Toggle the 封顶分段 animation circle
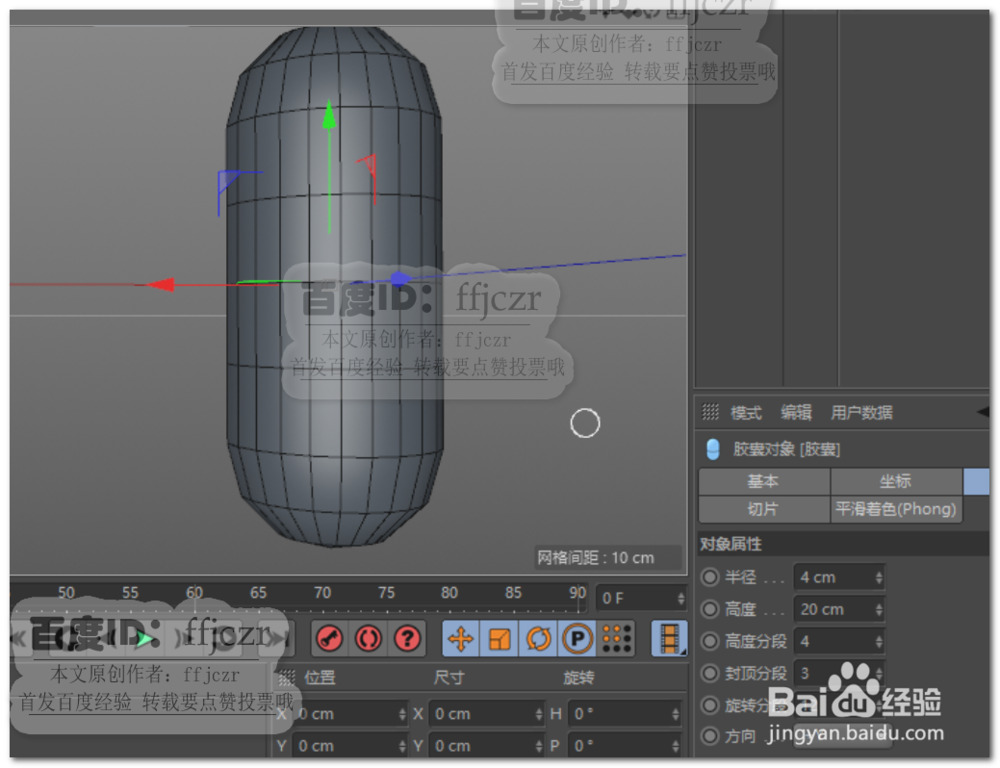The height and width of the screenshot is (768, 1000). coord(710,673)
